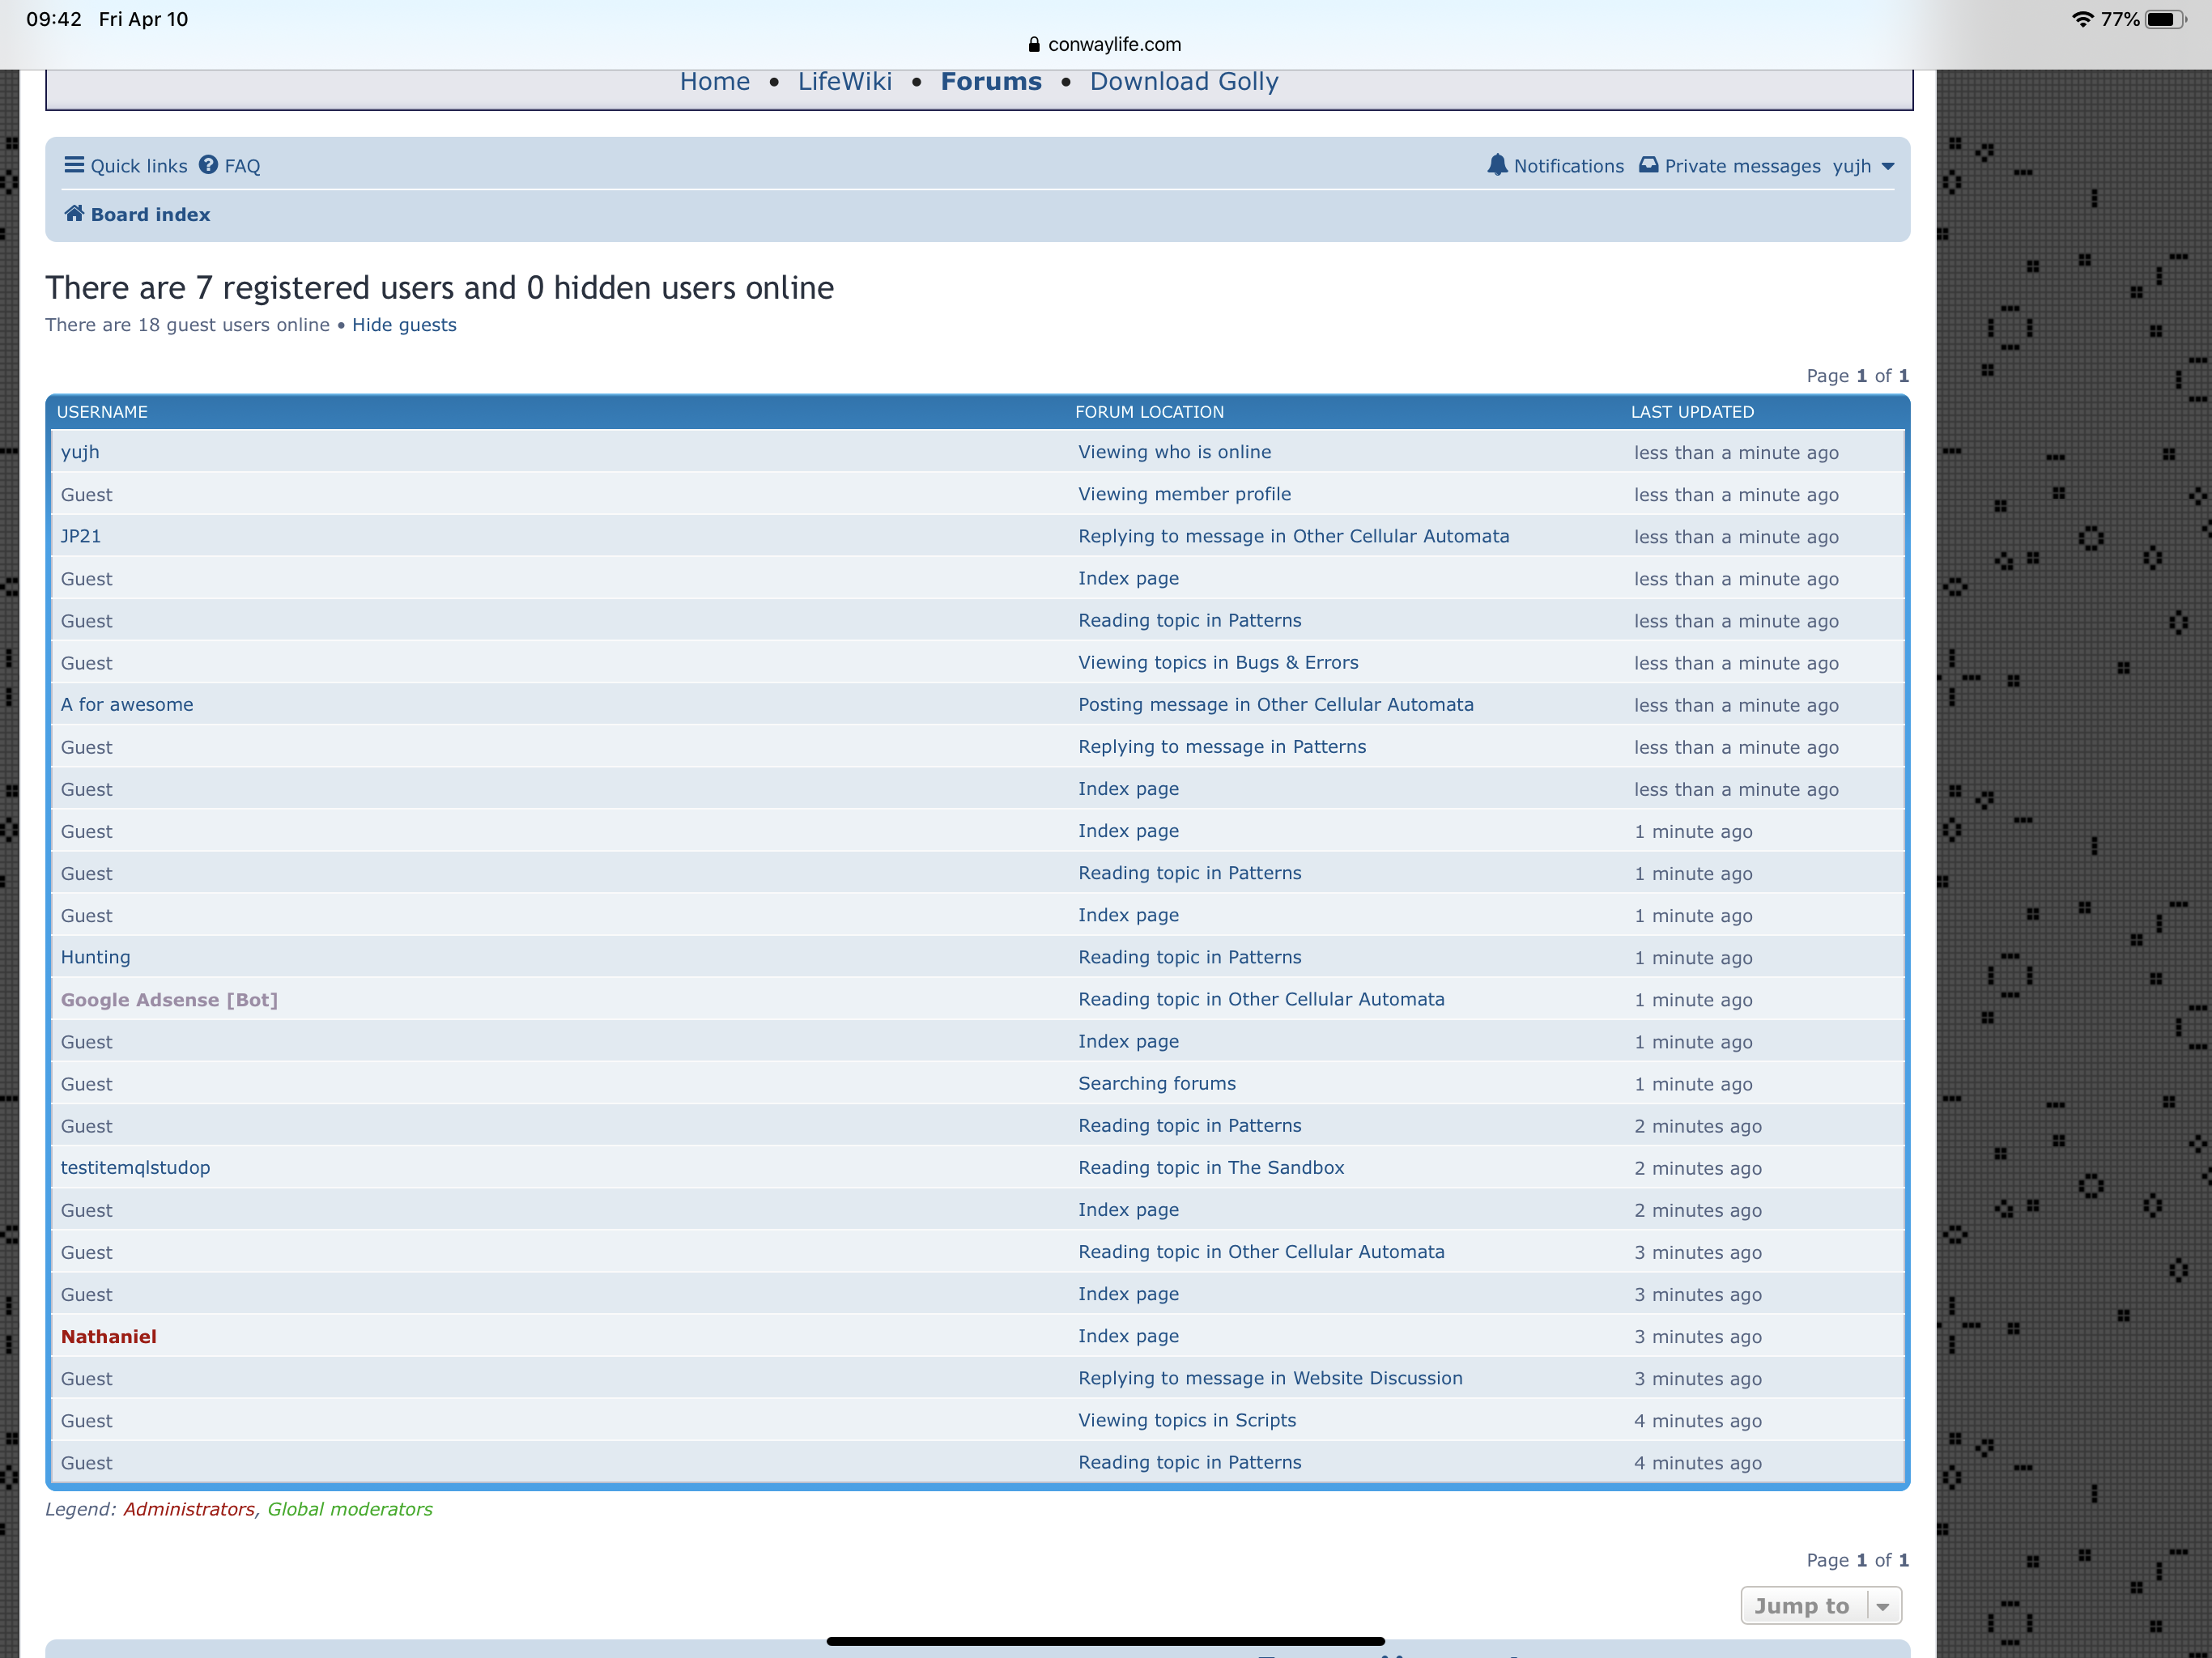Image resolution: width=2212 pixels, height=1658 pixels.
Task: Open the Jump to dropdown
Action: coord(1821,1606)
